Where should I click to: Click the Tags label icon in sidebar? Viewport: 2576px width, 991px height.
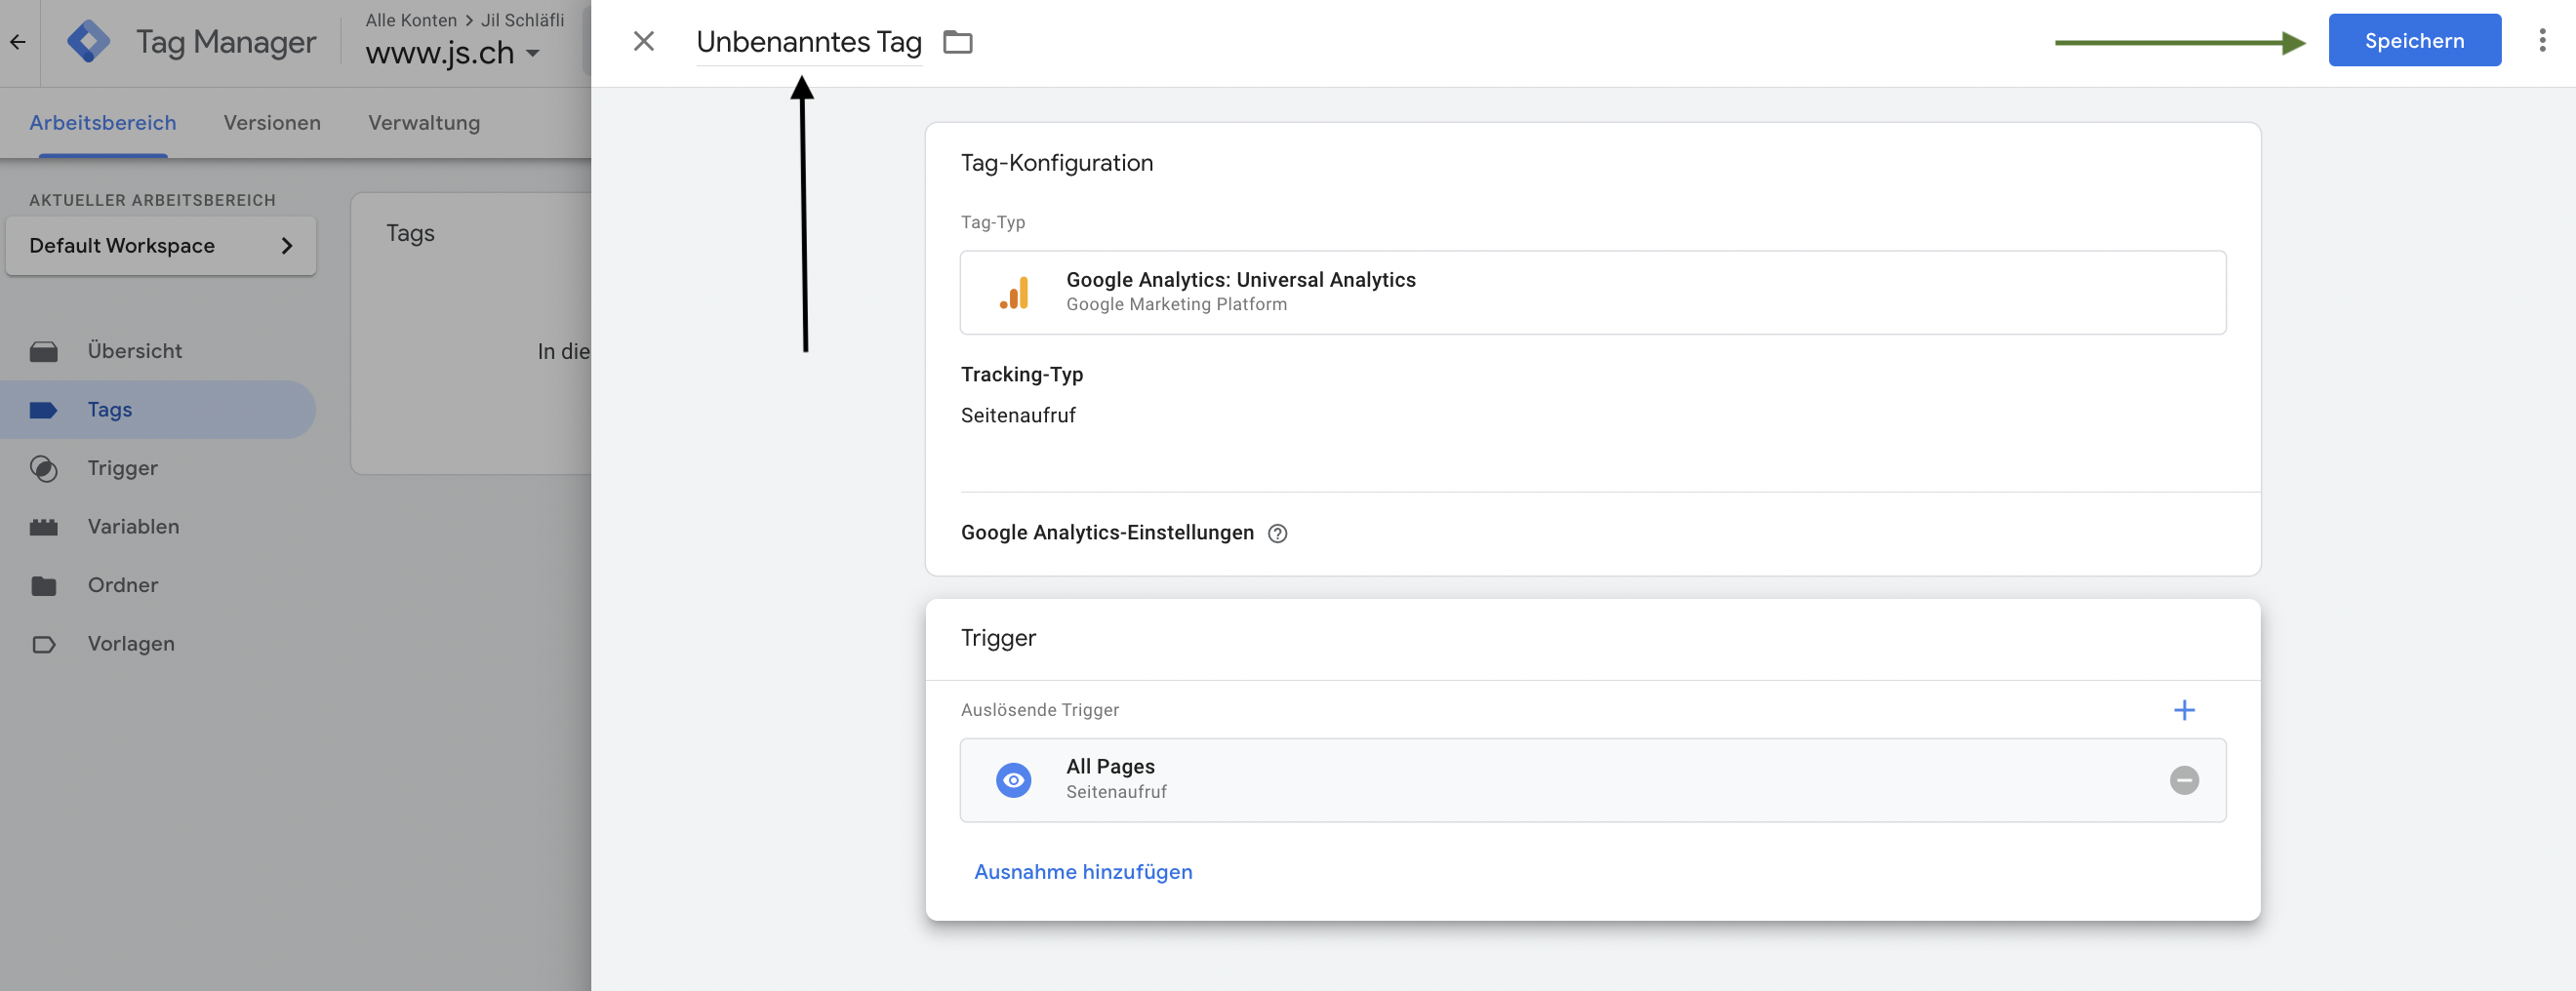(44, 410)
